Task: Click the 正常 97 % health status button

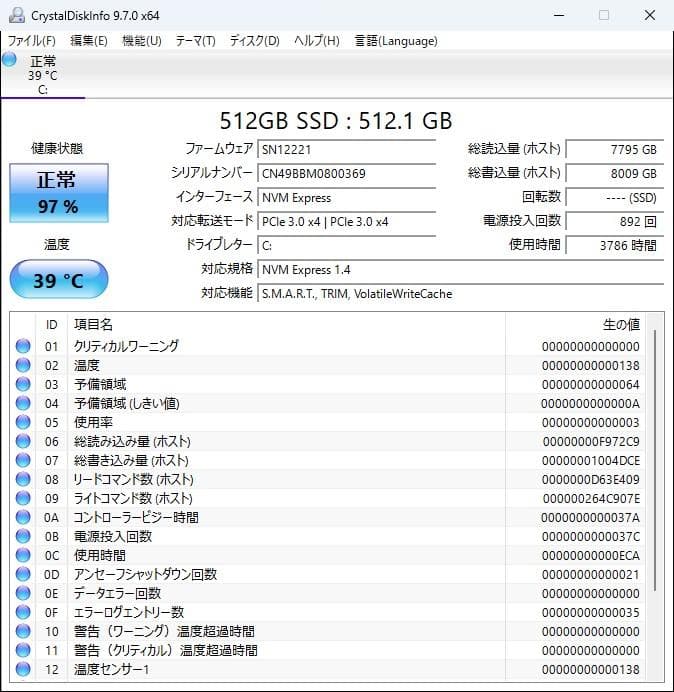Action: pos(59,193)
